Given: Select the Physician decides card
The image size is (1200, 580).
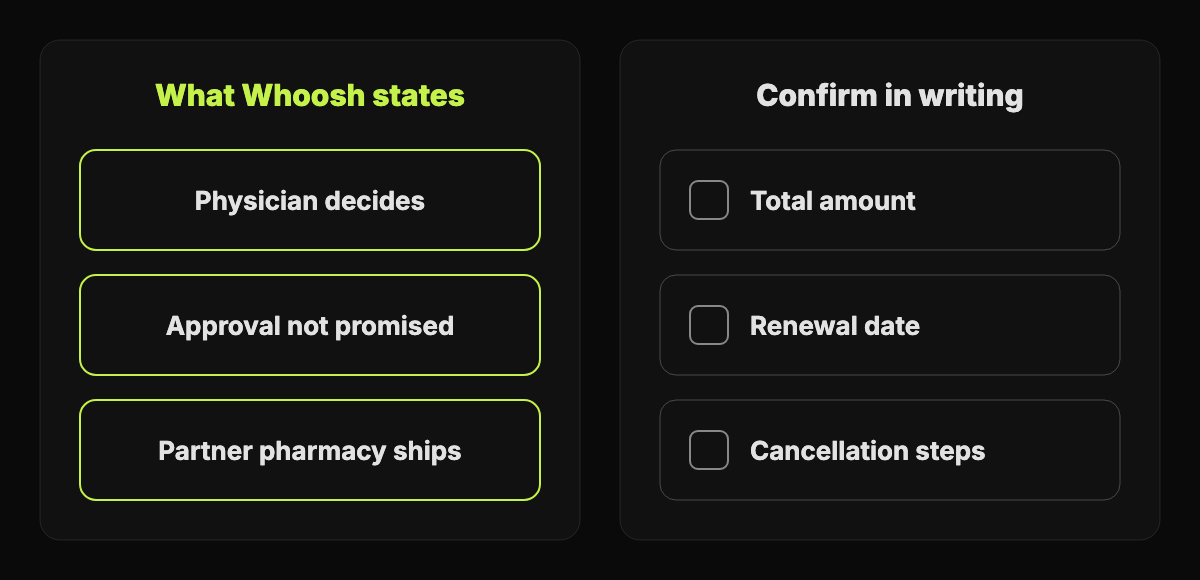Looking at the screenshot, I should coord(310,200).
